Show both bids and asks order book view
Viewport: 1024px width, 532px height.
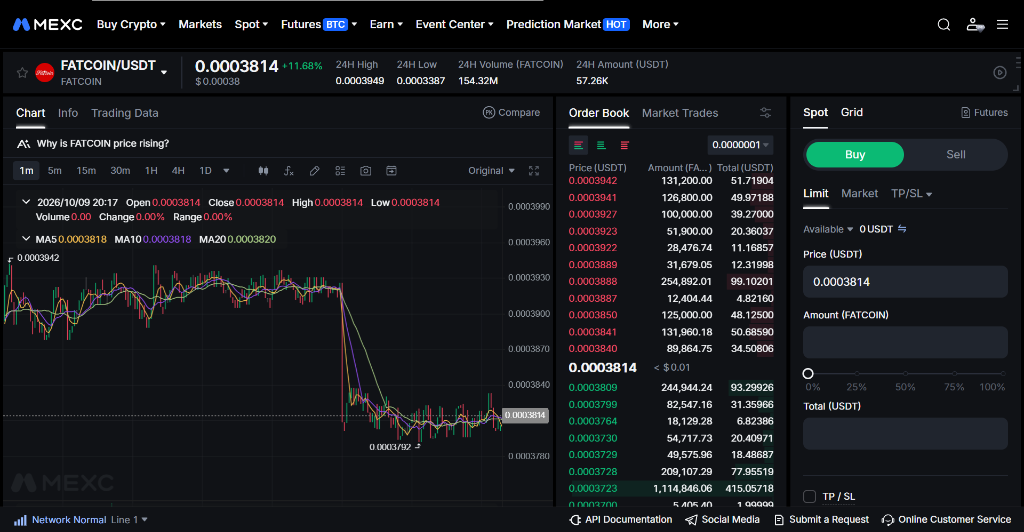579,145
